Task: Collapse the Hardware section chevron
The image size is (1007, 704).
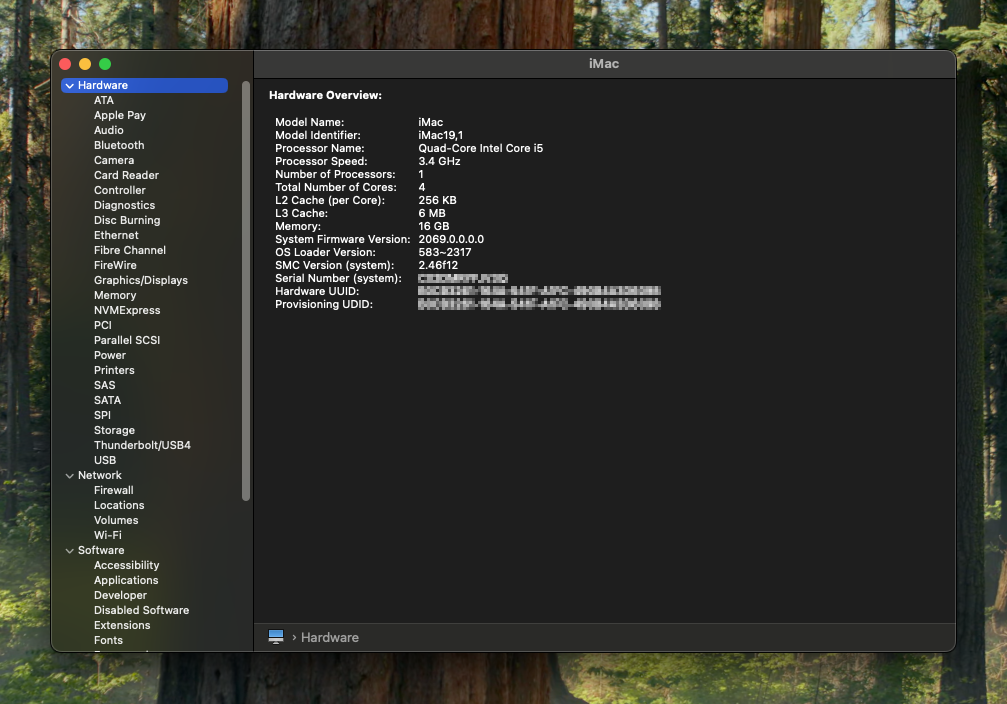Action: (69, 85)
